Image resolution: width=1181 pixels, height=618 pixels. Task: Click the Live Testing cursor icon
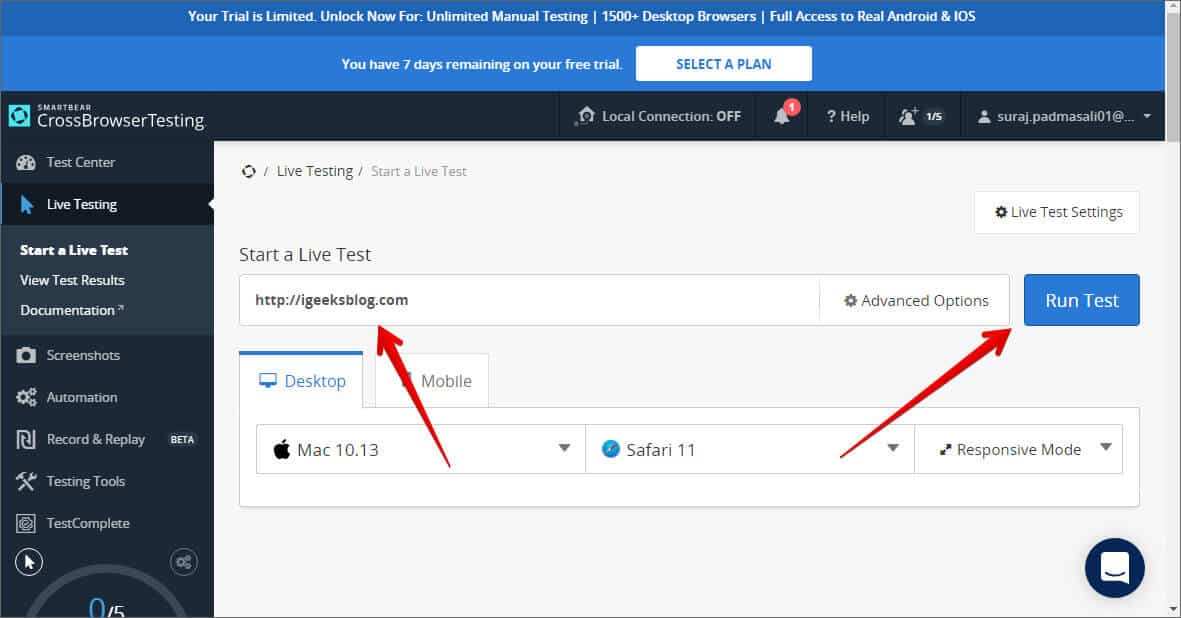pos(26,205)
